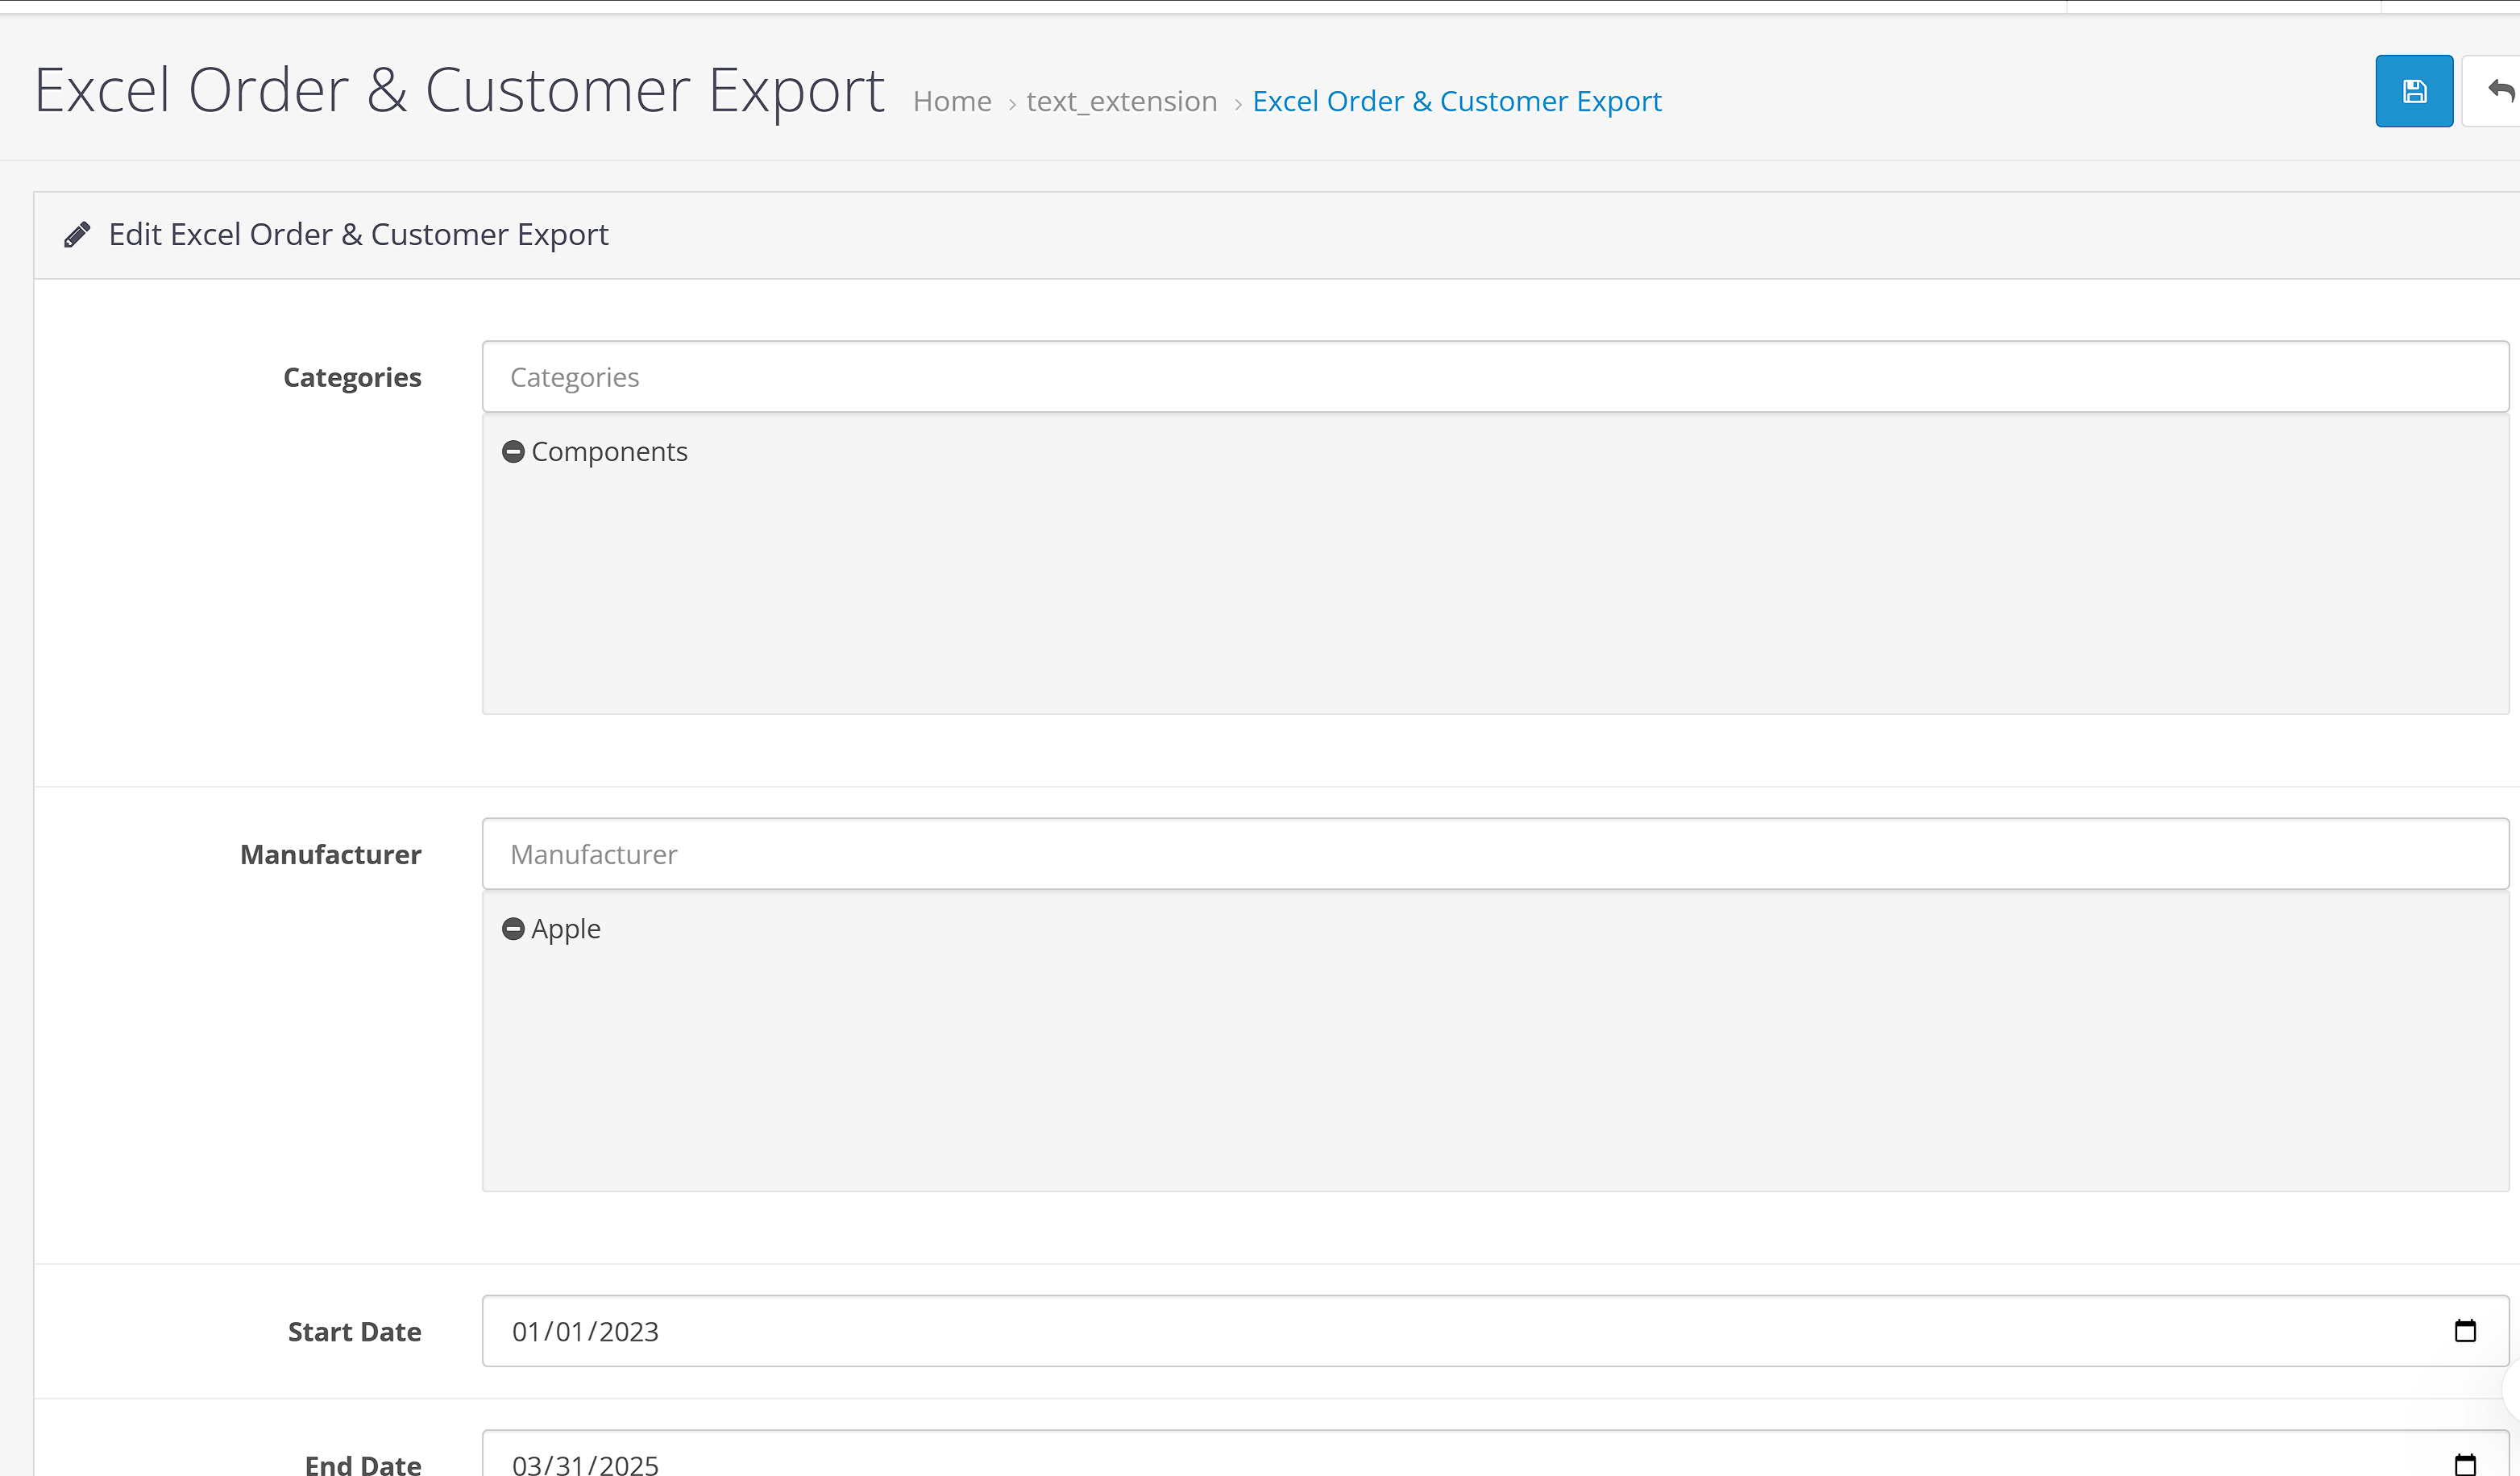Focus the Manufacturer autocomplete field
Viewport: 2520px width, 1476px height.
pos(1494,854)
